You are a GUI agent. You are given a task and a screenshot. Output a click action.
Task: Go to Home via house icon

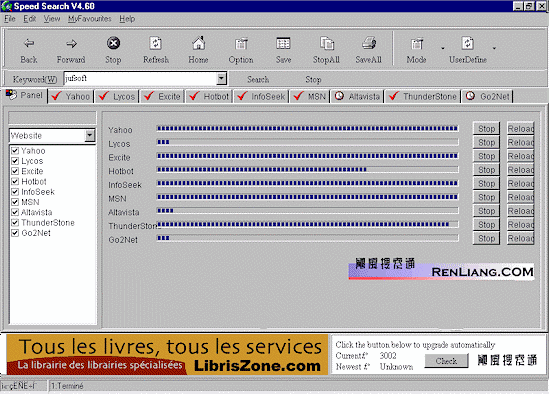click(x=198, y=43)
